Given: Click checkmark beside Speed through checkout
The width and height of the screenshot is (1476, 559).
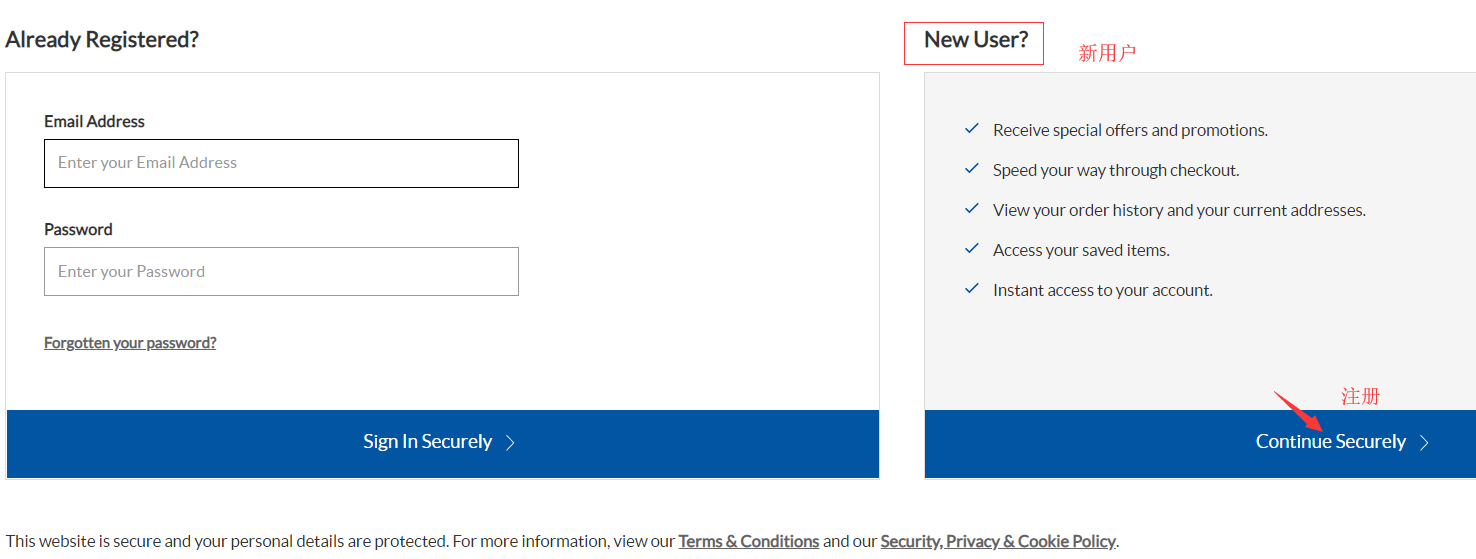Looking at the screenshot, I should pyautogui.click(x=971, y=169).
